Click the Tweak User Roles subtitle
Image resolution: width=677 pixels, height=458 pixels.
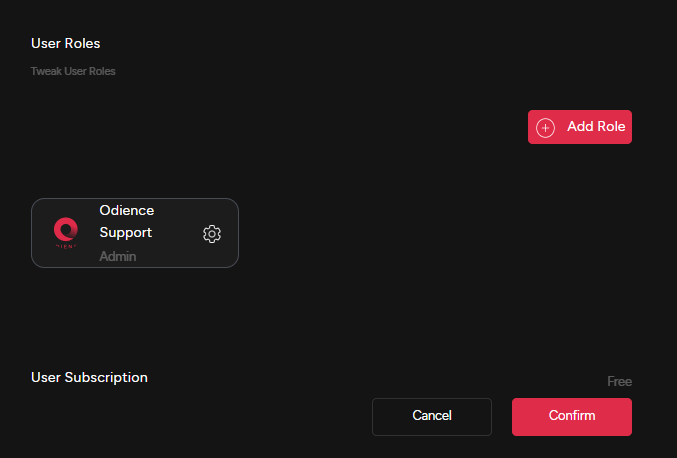coord(73,71)
